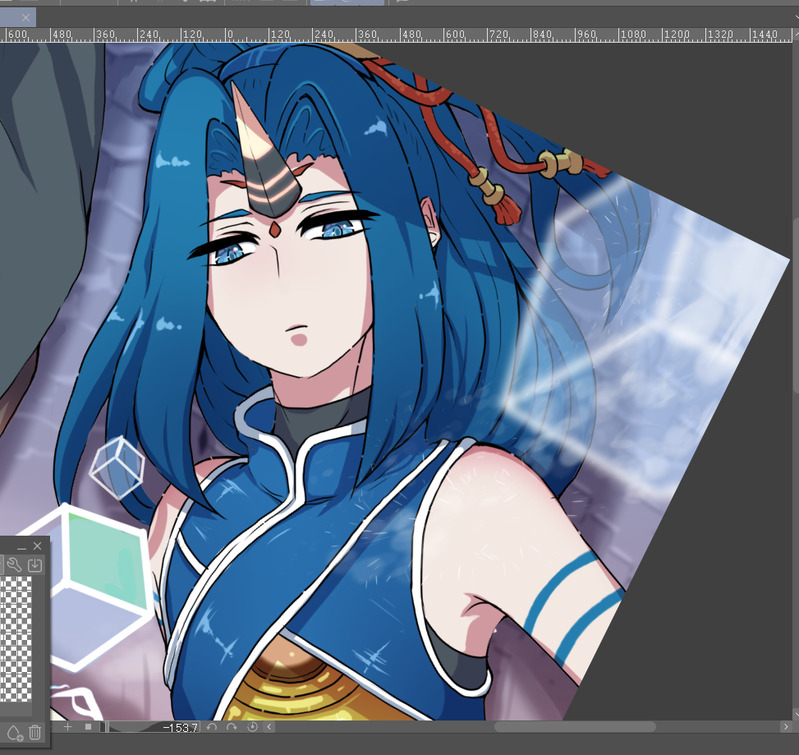Fit canvas to screen using the square icon

pyautogui.click(x=88, y=727)
